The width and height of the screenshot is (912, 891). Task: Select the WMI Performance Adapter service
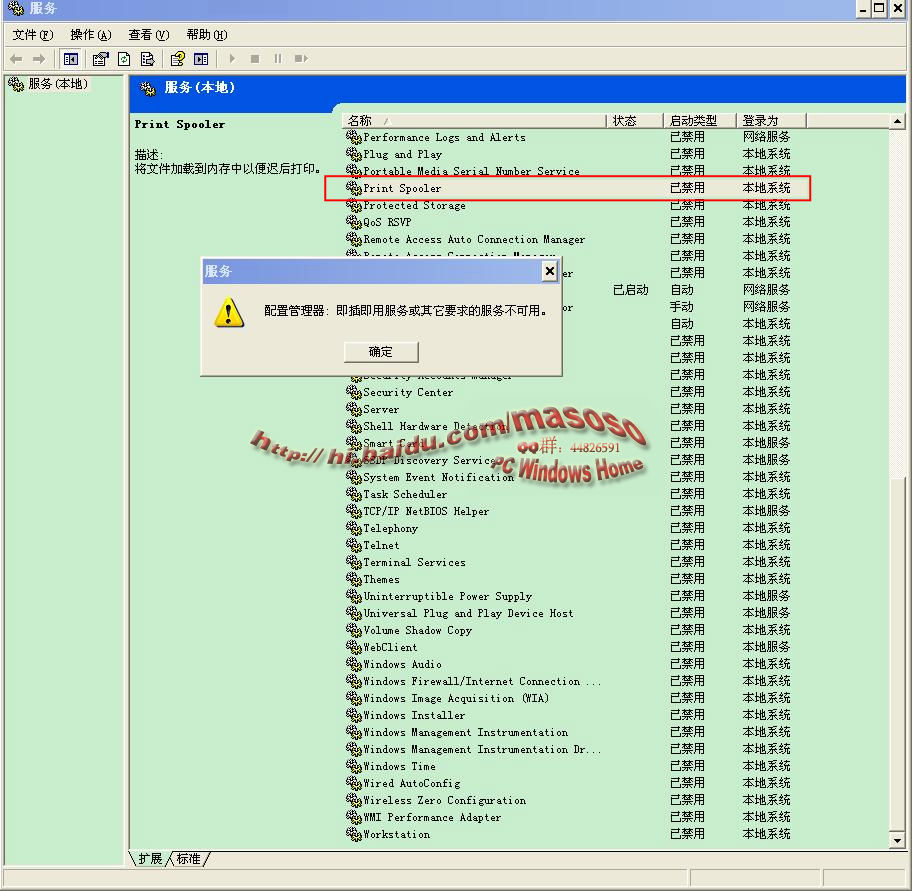pos(432,817)
